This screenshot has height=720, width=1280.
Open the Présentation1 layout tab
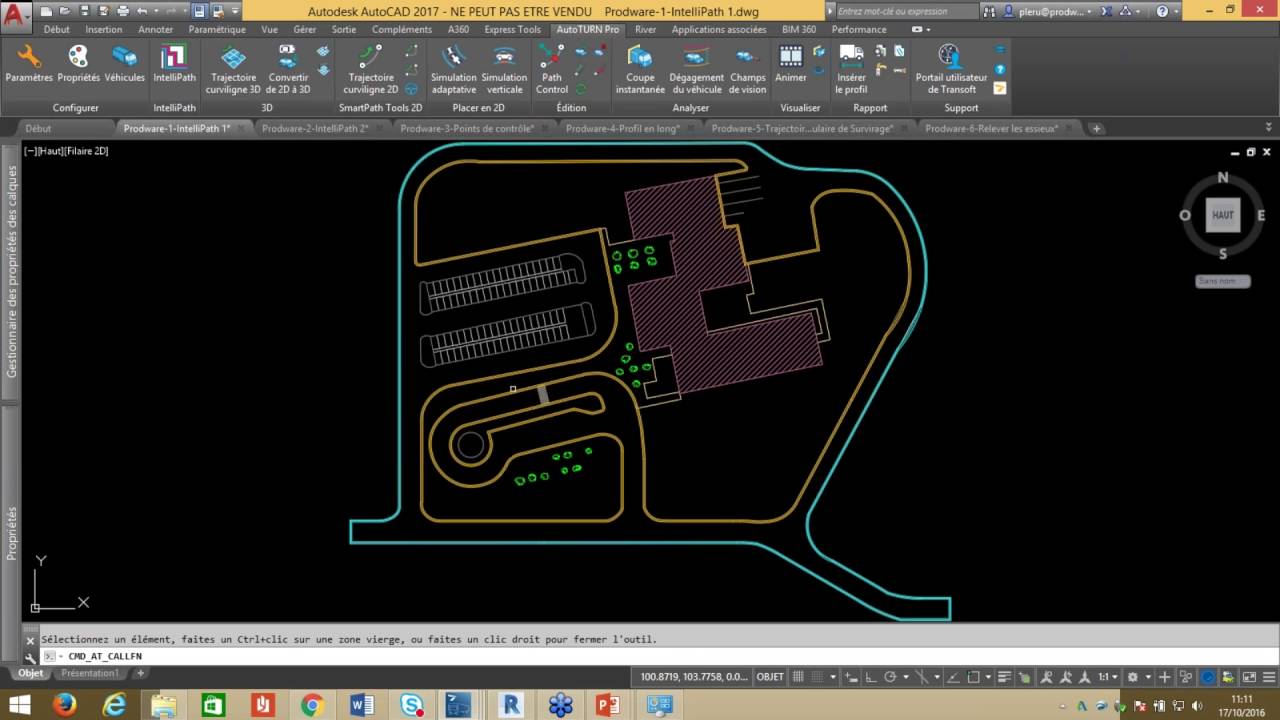tap(90, 674)
